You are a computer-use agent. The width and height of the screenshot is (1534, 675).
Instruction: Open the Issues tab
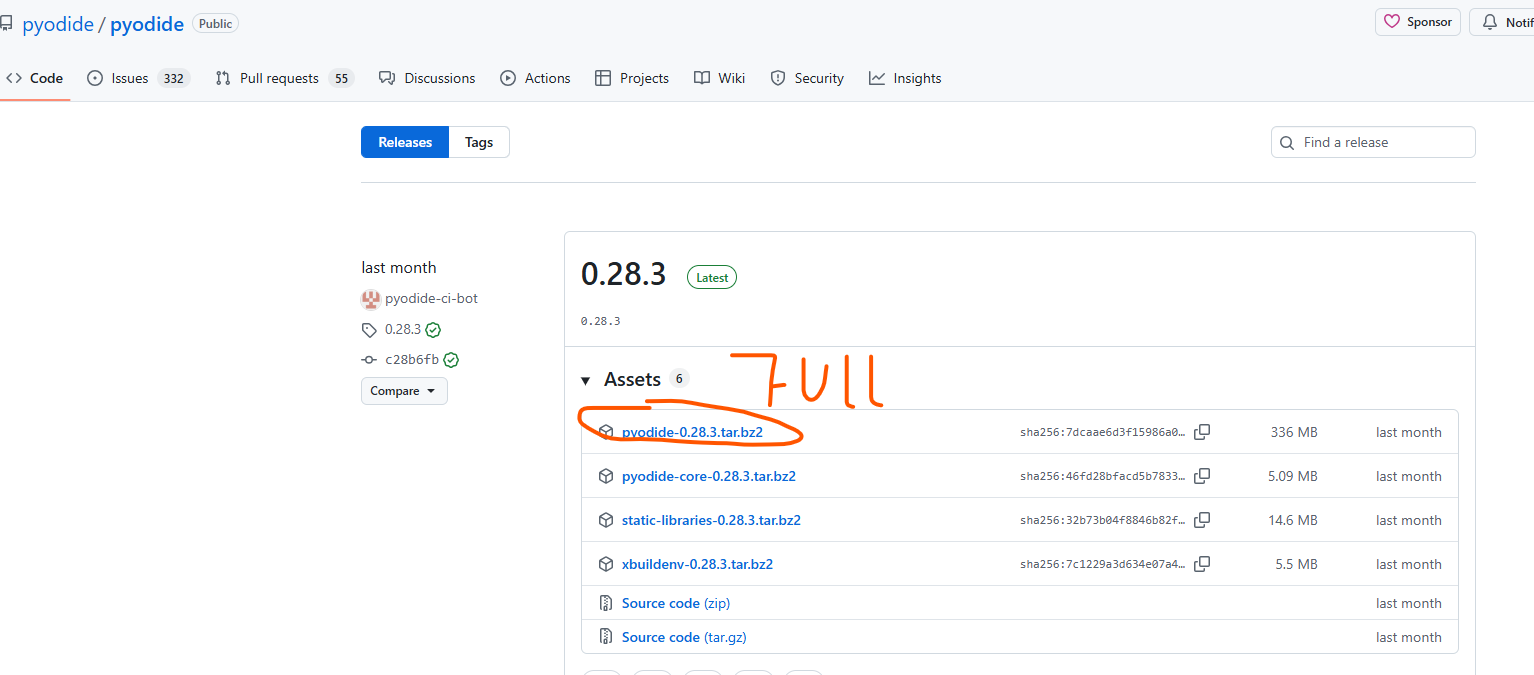[x=130, y=78]
